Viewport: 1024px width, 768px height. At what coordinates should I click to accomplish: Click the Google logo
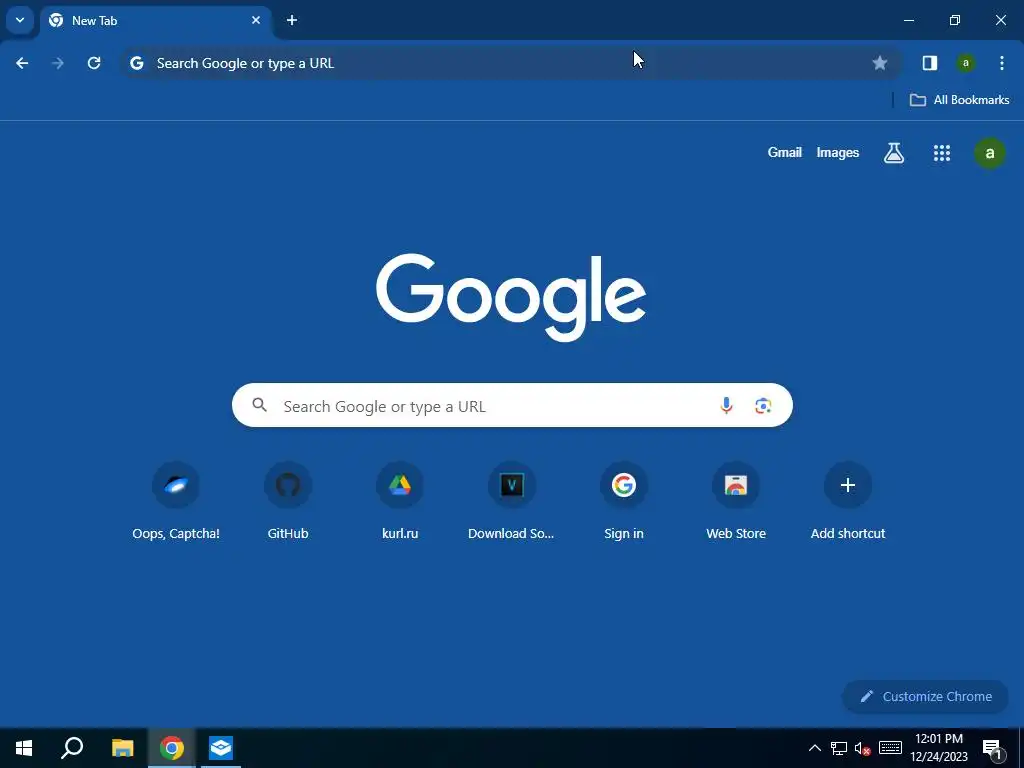click(511, 297)
